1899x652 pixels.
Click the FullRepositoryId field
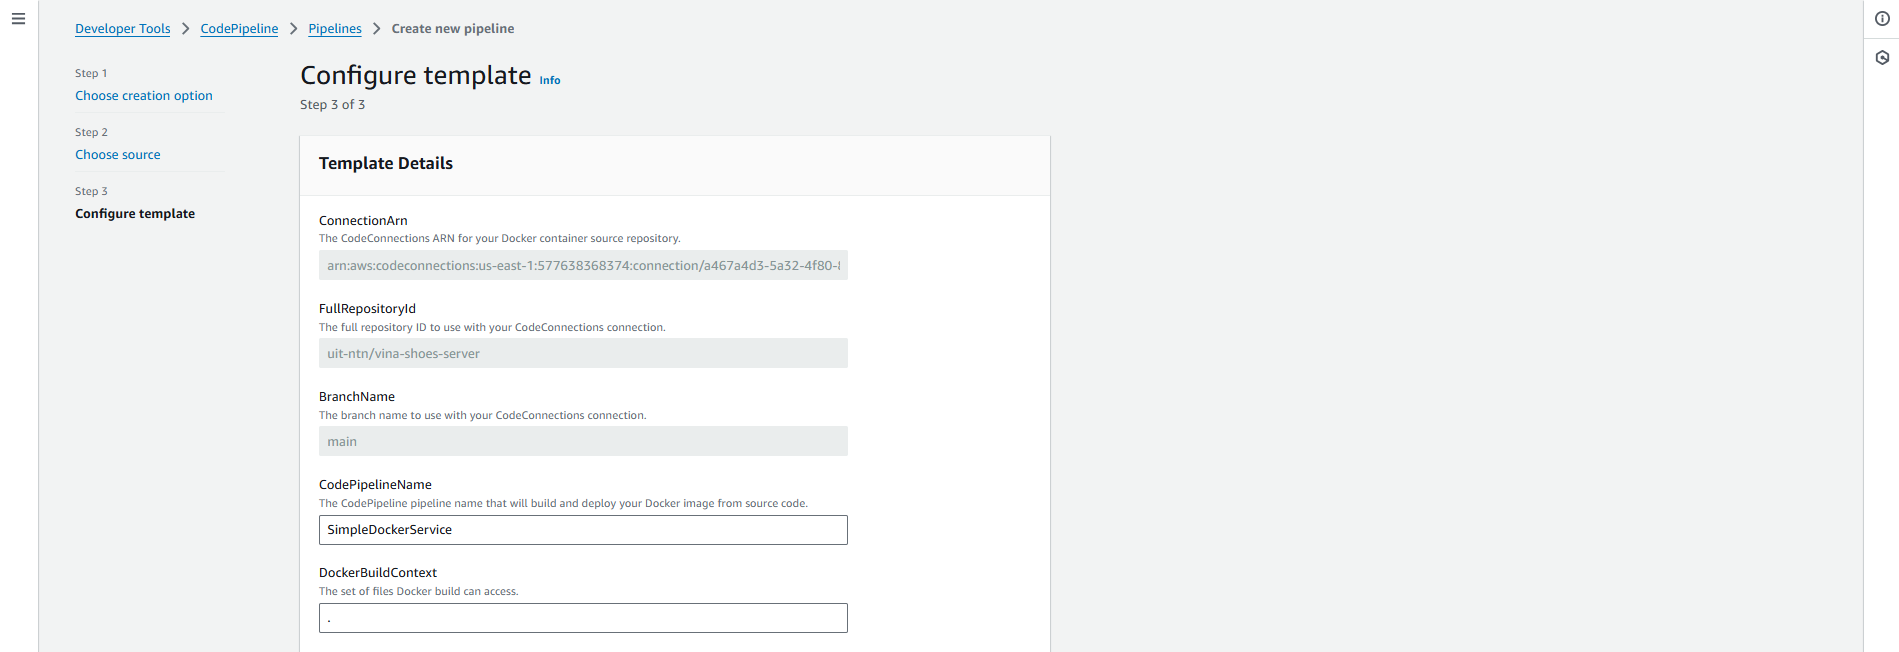point(582,353)
